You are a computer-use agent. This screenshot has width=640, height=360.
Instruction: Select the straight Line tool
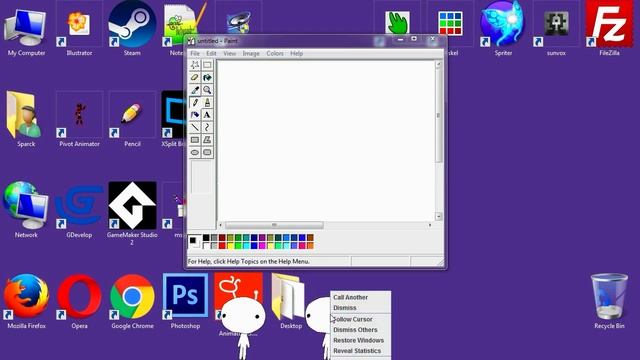click(x=195, y=127)
